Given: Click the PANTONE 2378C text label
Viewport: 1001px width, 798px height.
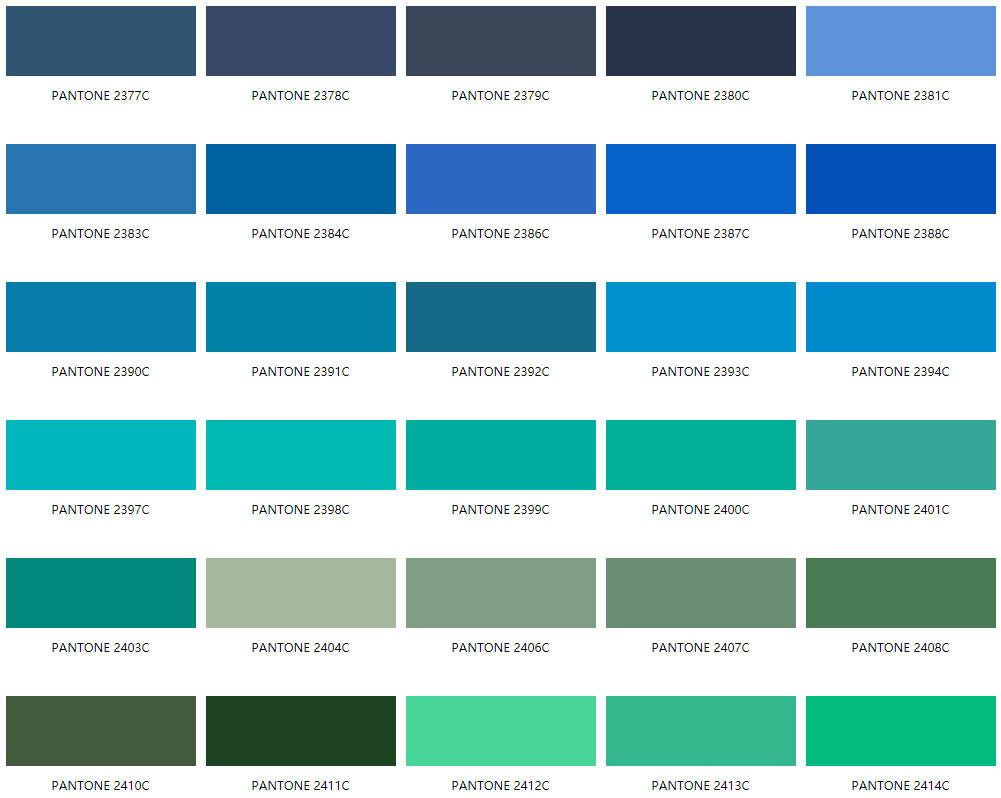Looking at the screenshot, I should pyautogui.click(x=300, y=96).
